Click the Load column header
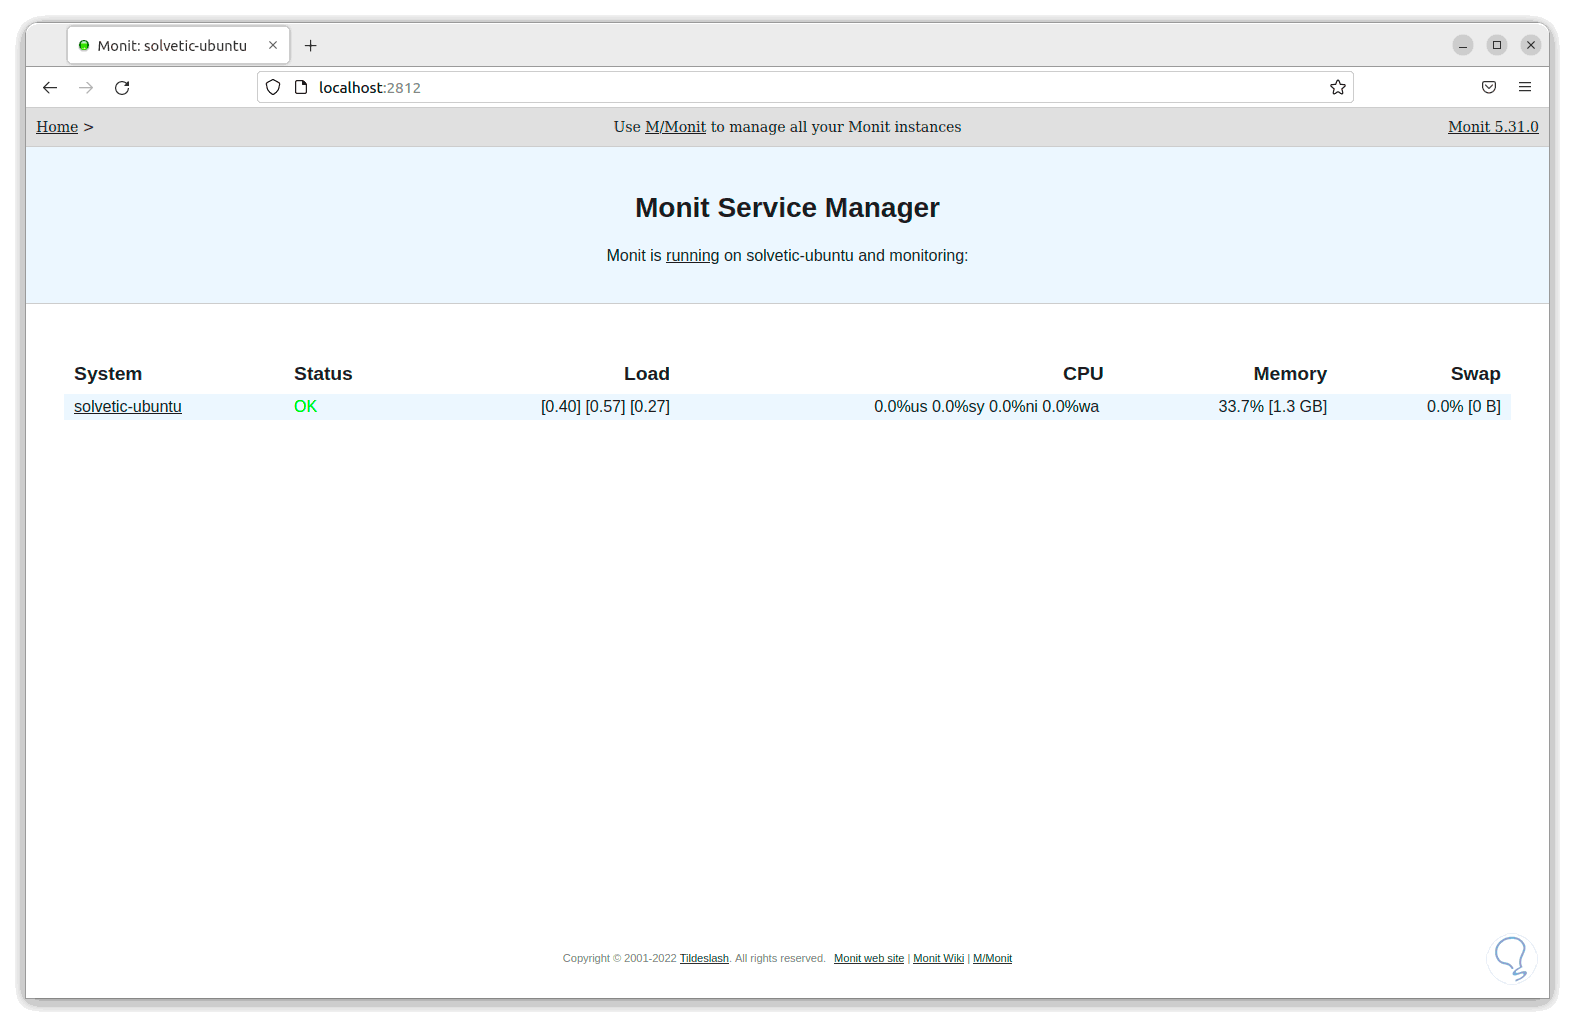The width and height of the screenshot is (1575, 1027). point(646,374)
